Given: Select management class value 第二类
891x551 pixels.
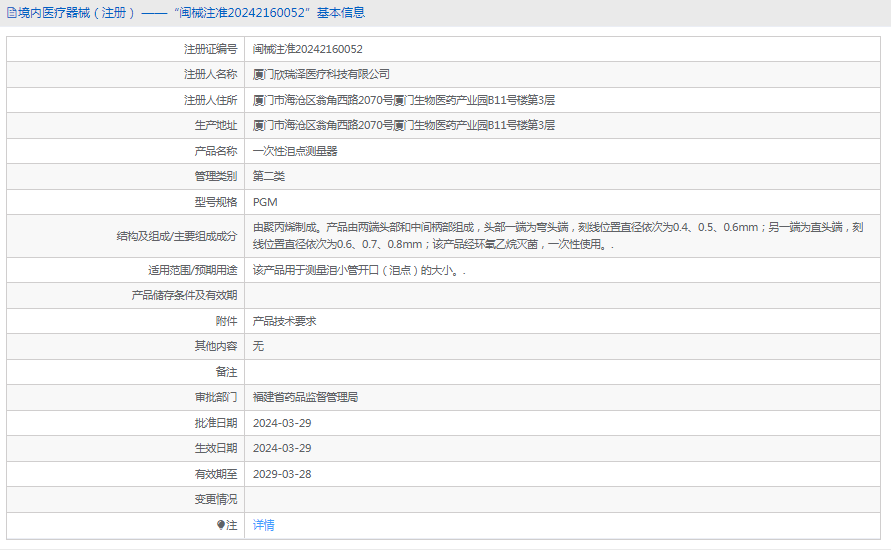Looking at the screenshot, I should click(x=269, y=177).
